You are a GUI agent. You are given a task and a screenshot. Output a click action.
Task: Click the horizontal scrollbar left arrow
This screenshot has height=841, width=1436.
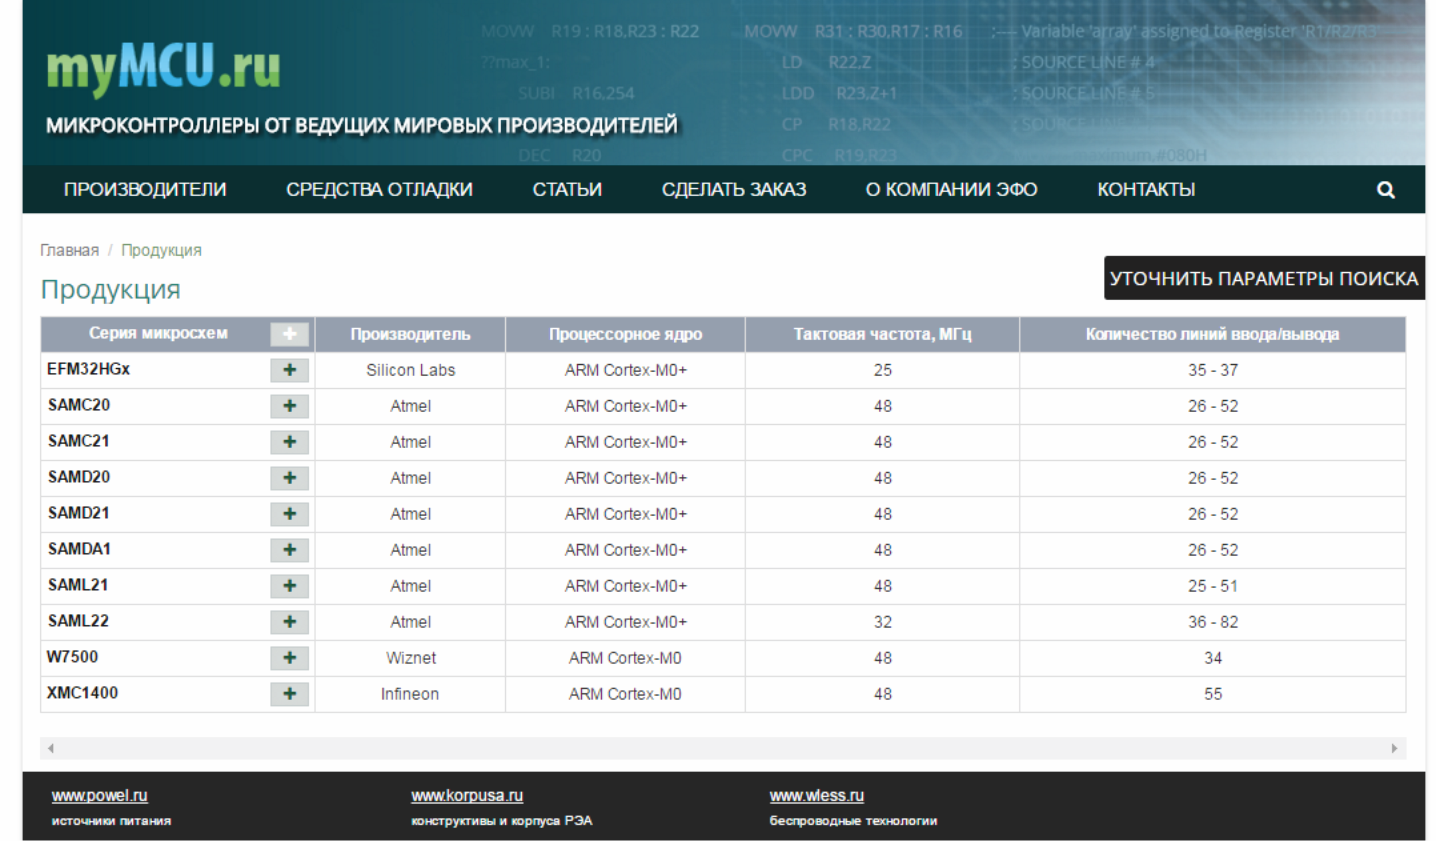(x=50, y=748)
